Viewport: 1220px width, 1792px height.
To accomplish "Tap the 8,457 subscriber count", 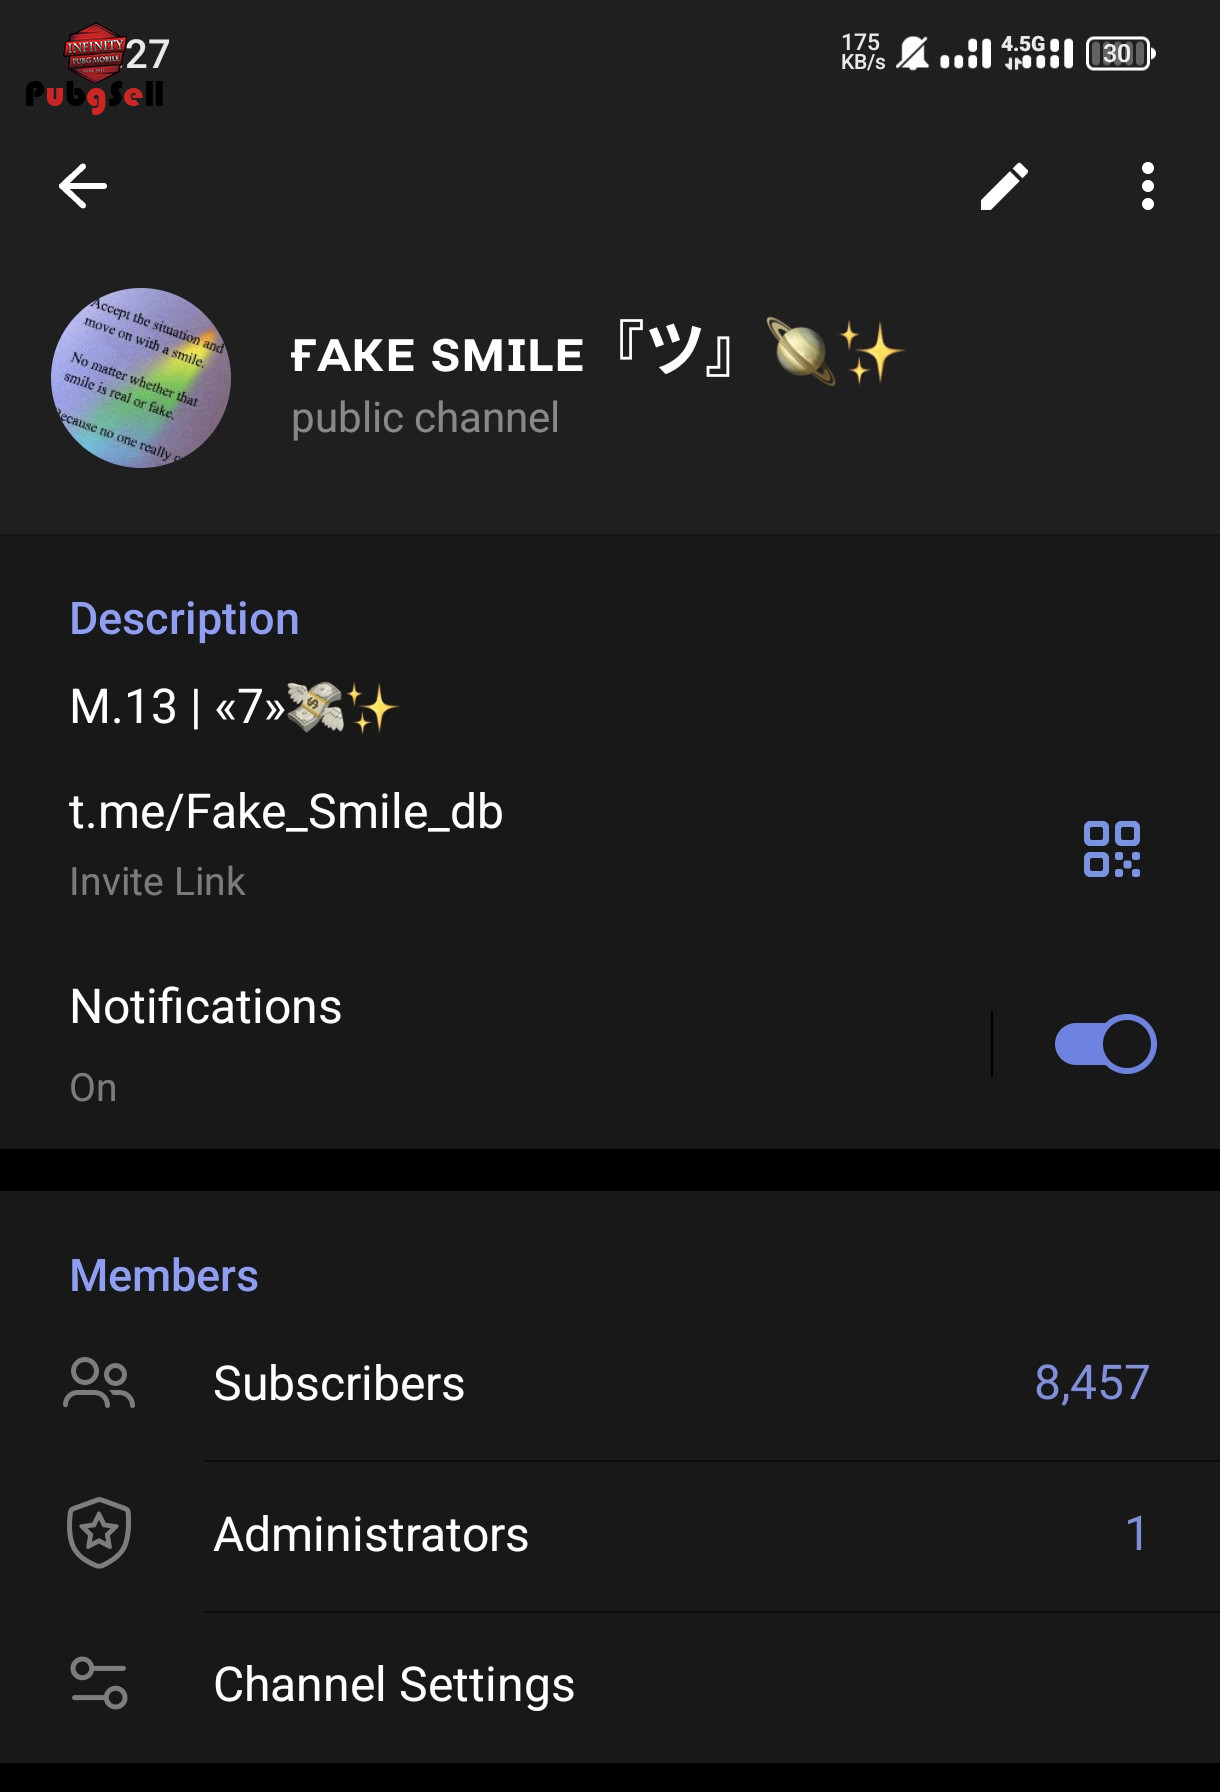I will [x=1091, y=1384].
